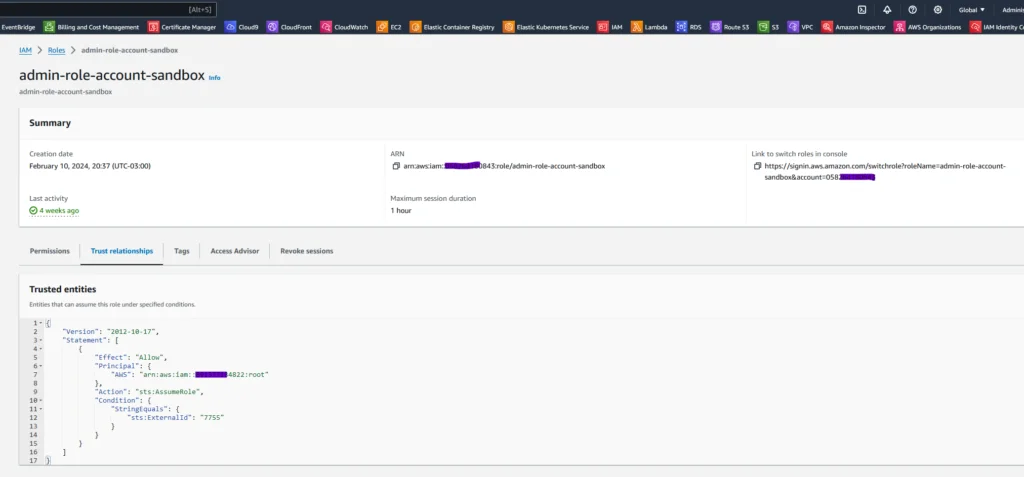The width and height of the screenshot is (1024, 477).
Task: Open the Tags tab
Action: [x=182, y=251]
